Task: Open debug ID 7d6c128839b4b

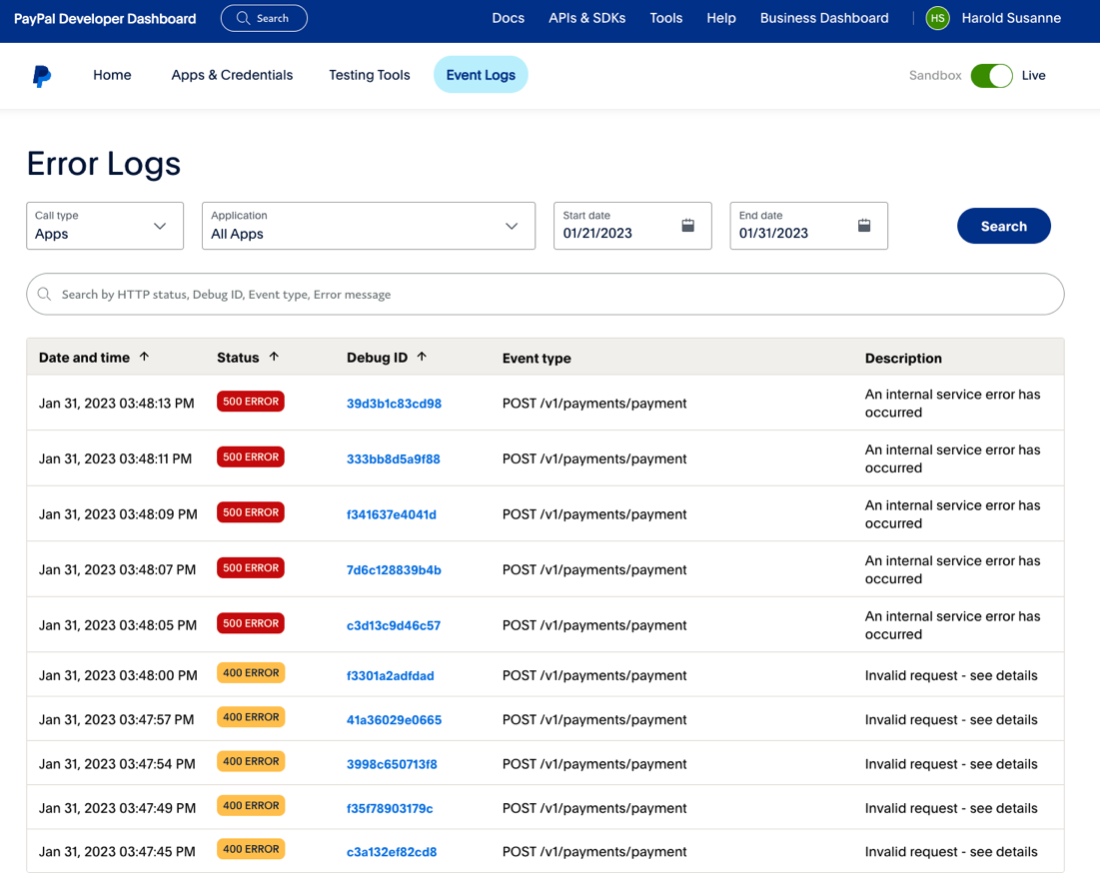Action: pyautogui.click(x=394, y=570)
